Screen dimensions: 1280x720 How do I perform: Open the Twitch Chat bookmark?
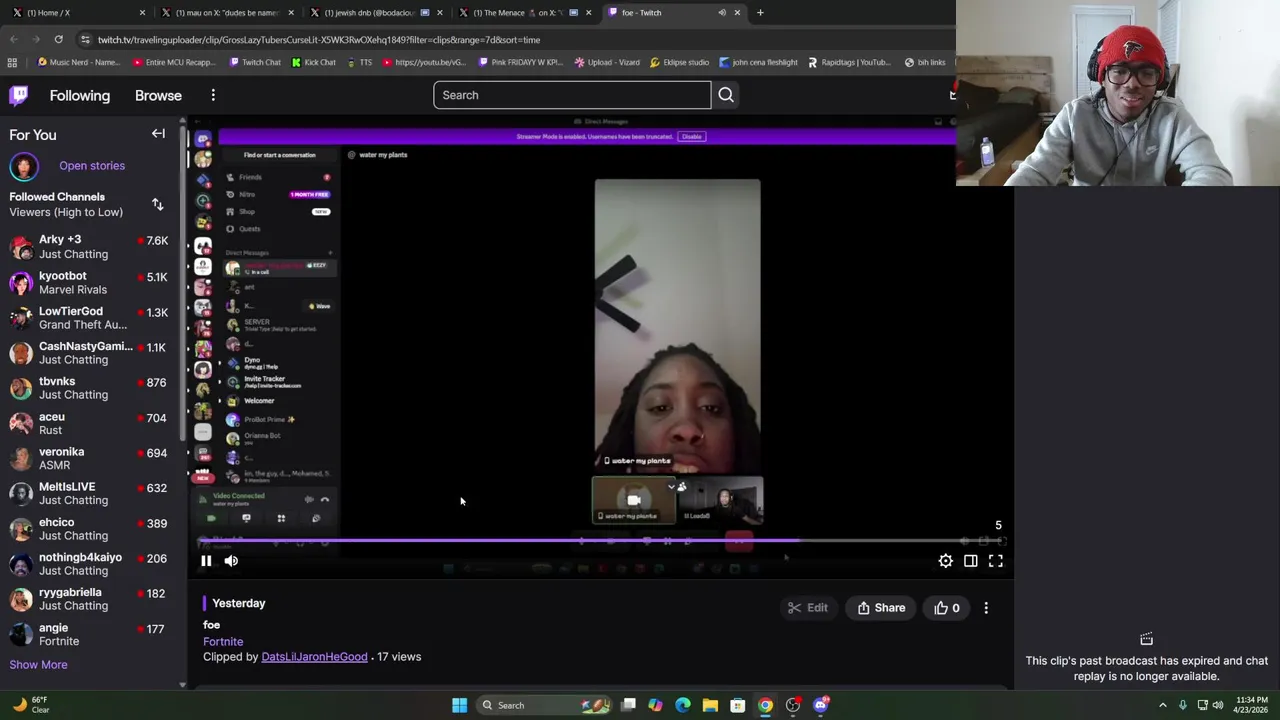click(254, 62)
